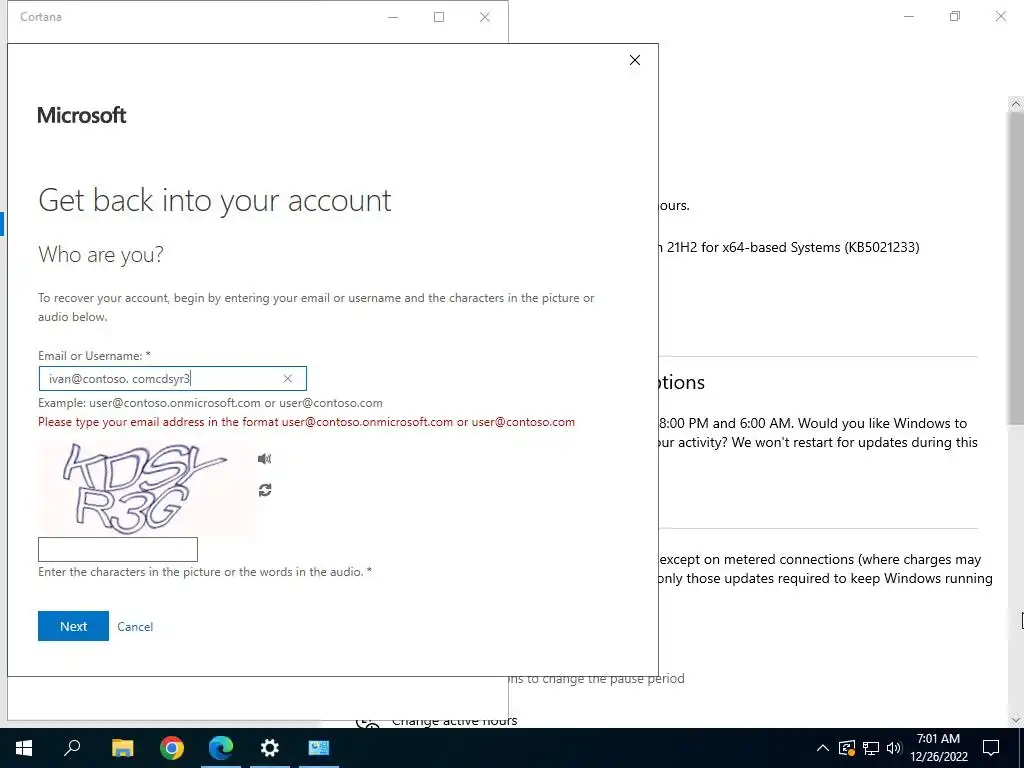Open the clock showing 7:01 AM
Viewport: 1024px width, 768px height.
pyautogui.click(x=938, y=748)
